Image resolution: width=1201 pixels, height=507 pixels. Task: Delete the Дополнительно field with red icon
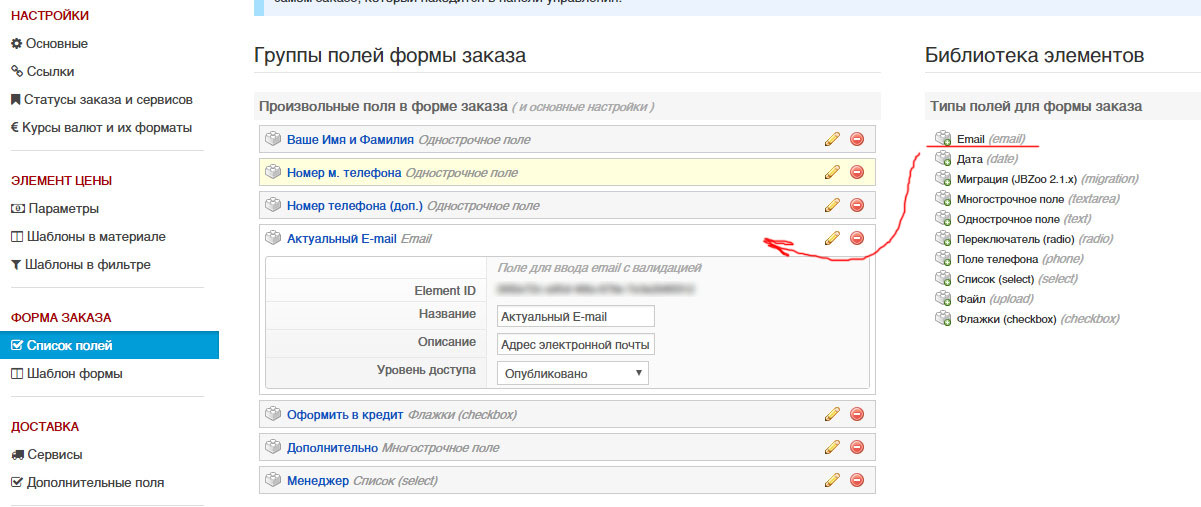856,447
